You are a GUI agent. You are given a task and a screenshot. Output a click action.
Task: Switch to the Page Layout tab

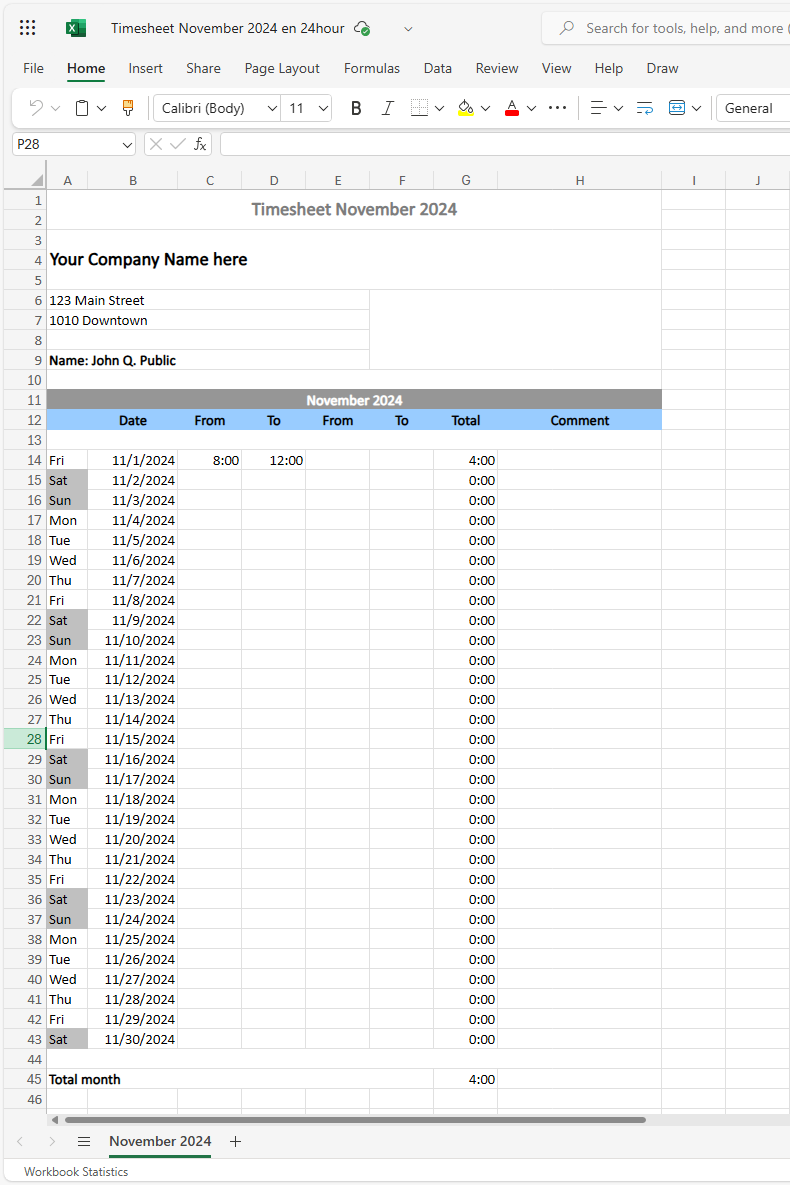[282, 68]
